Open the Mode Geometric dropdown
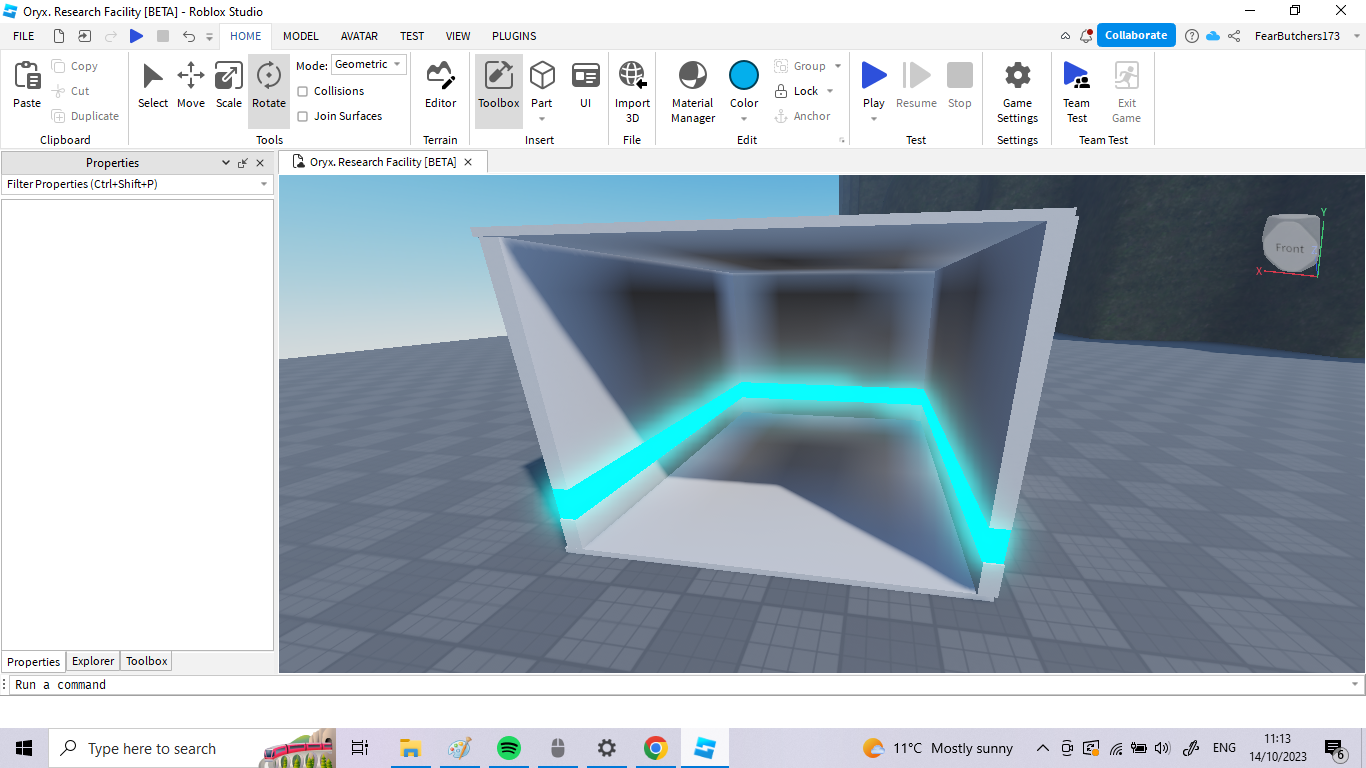Image resolution: width=1366 pixels, height=768 pixels. (368, 64)
